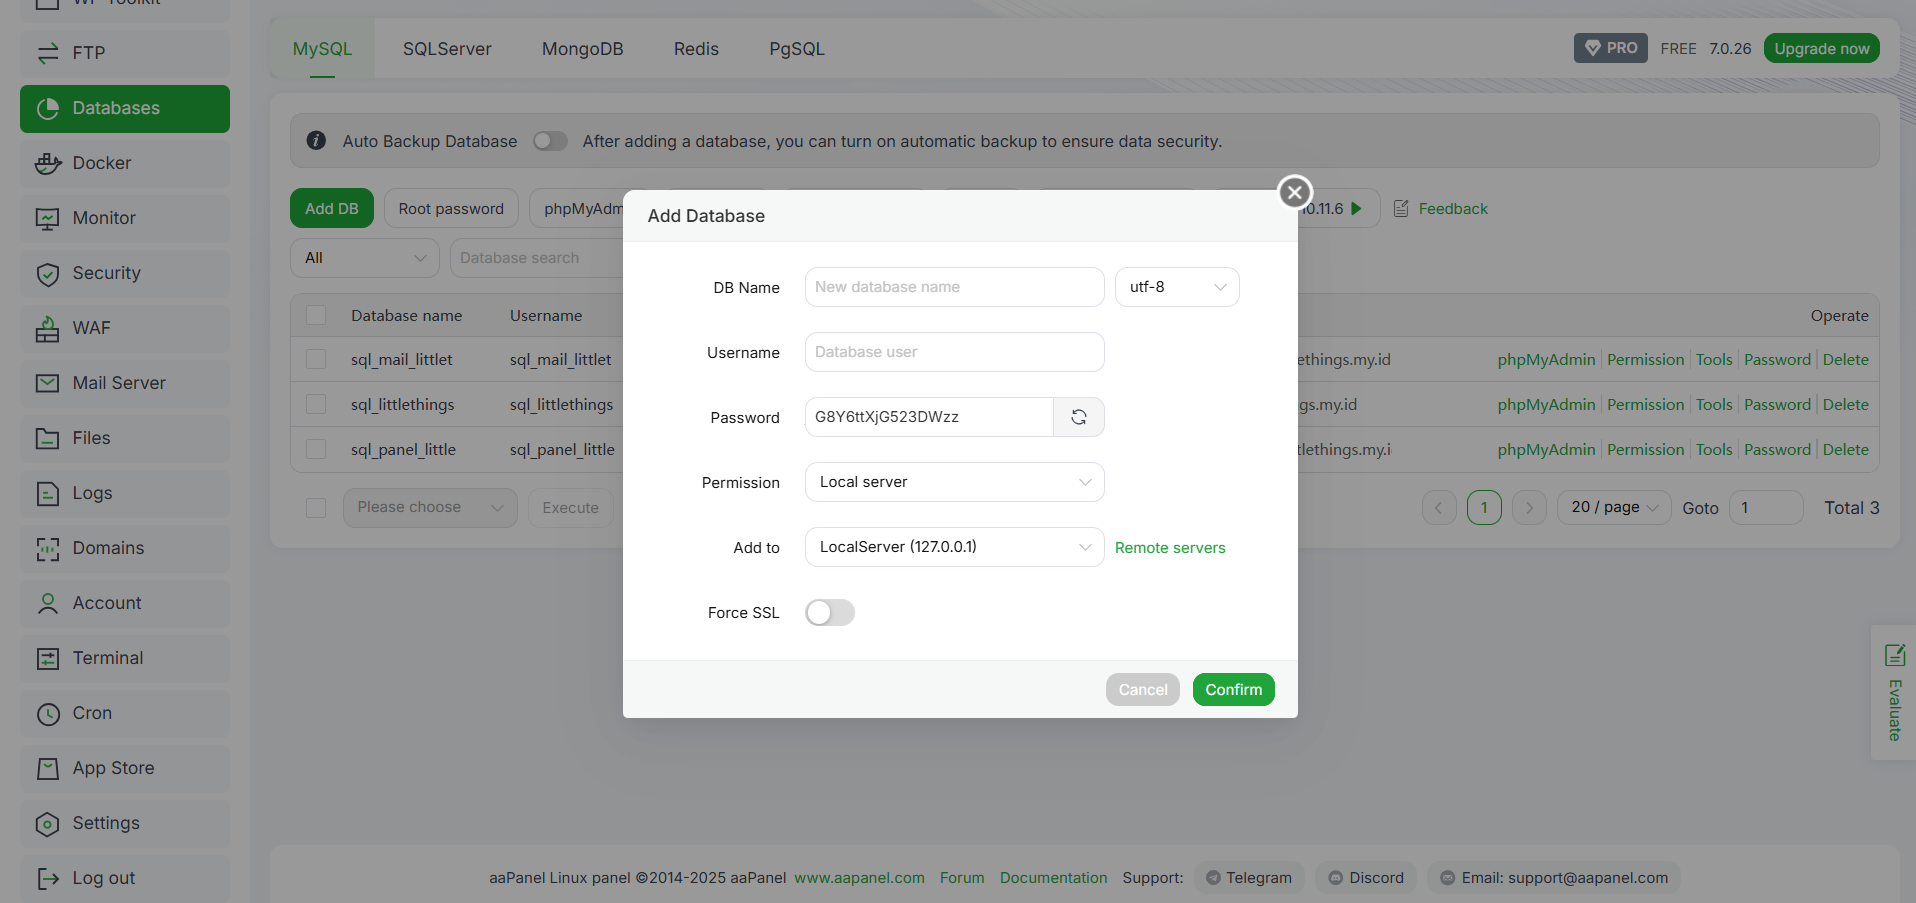Open WAF menu item
This screenshot has width=1916, height=903.
(x=125, y=328)
